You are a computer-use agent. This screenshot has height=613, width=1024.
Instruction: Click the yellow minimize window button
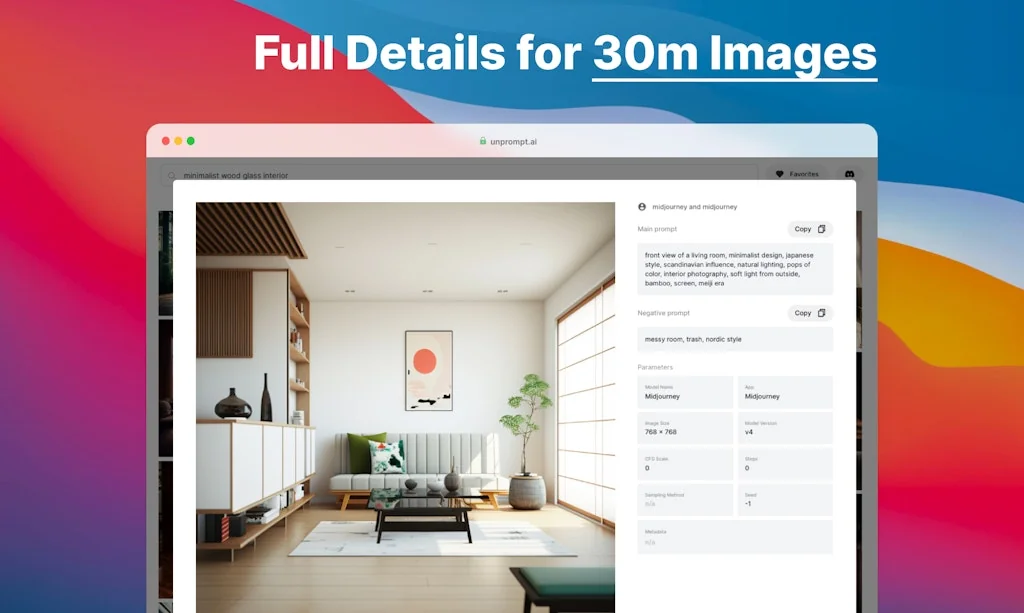pyautogui.click(x=178, y=141)
